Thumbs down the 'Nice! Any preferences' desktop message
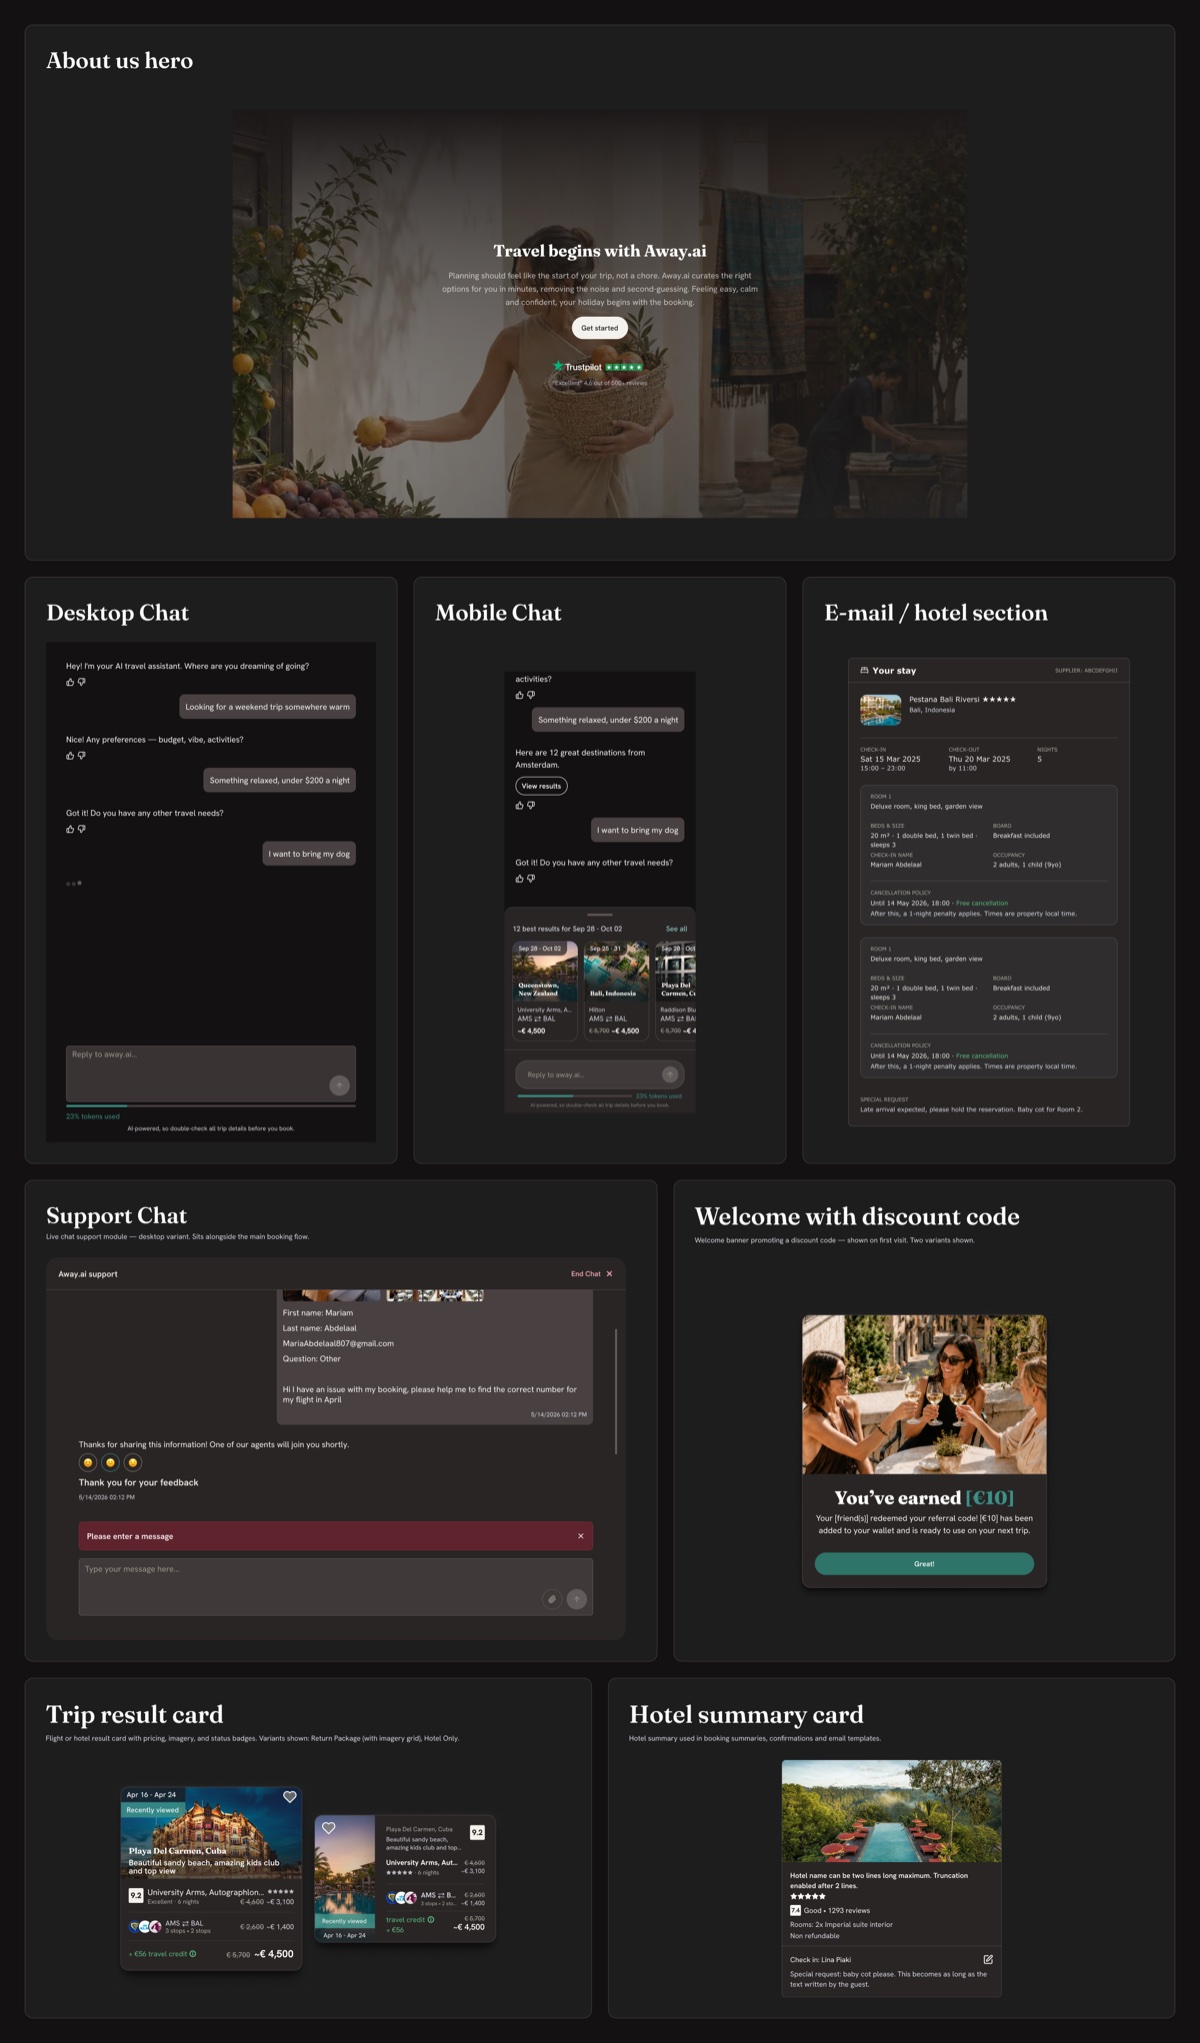 82,756
